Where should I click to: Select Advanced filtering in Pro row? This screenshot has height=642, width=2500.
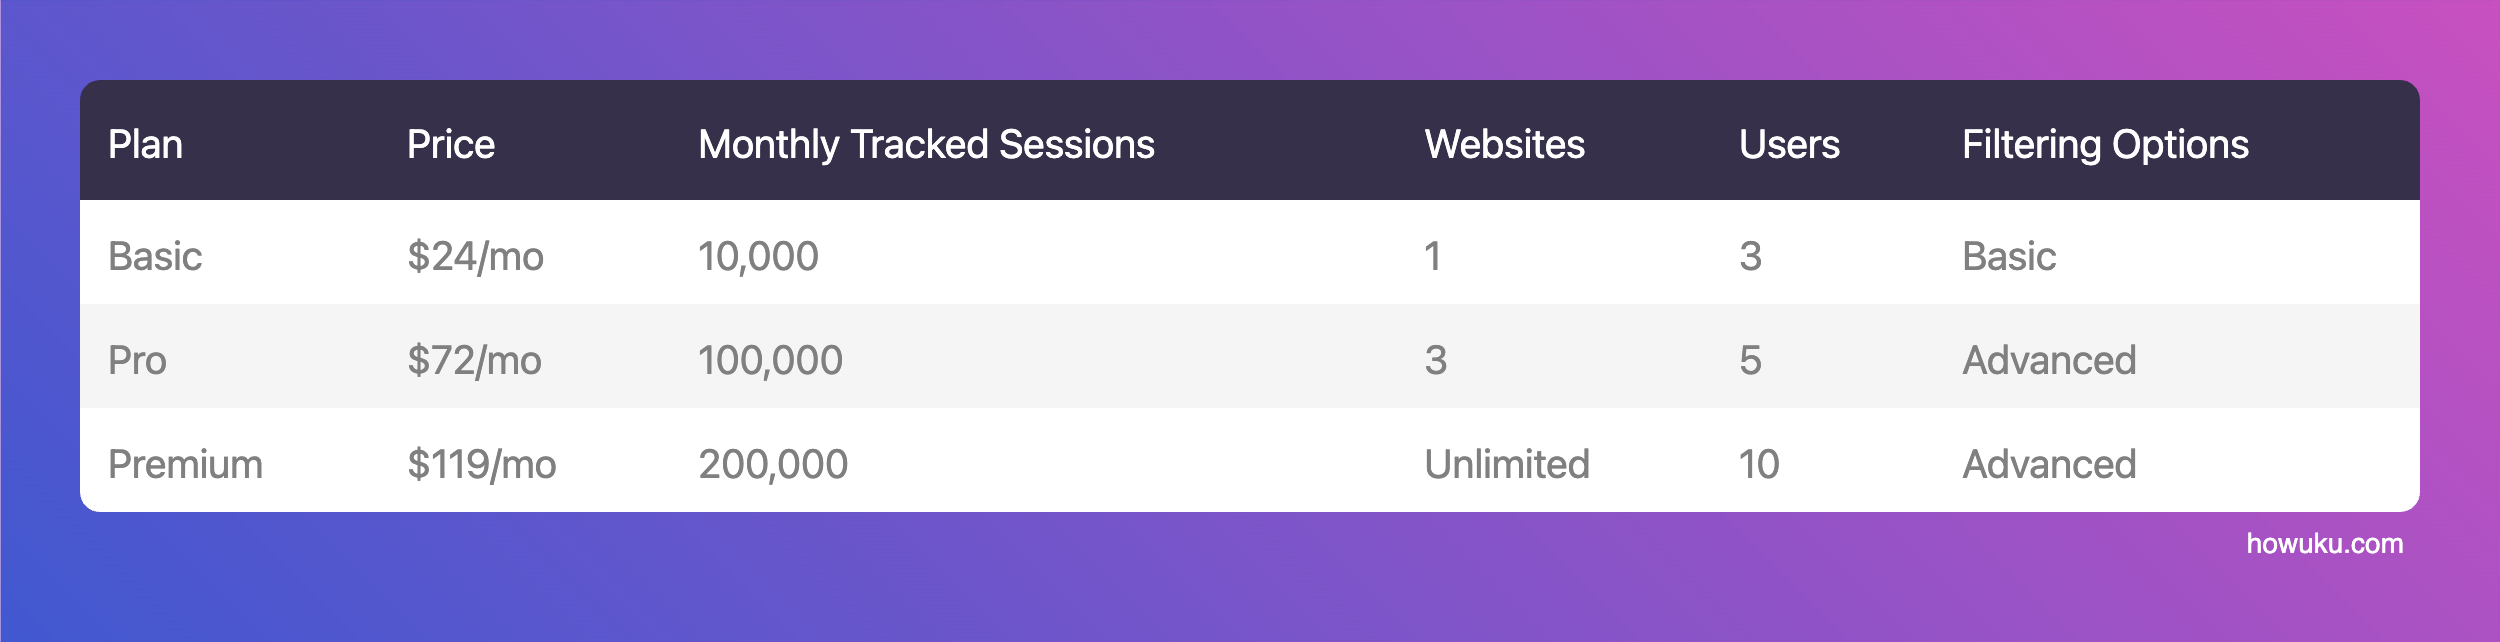tap(2049, 361)
